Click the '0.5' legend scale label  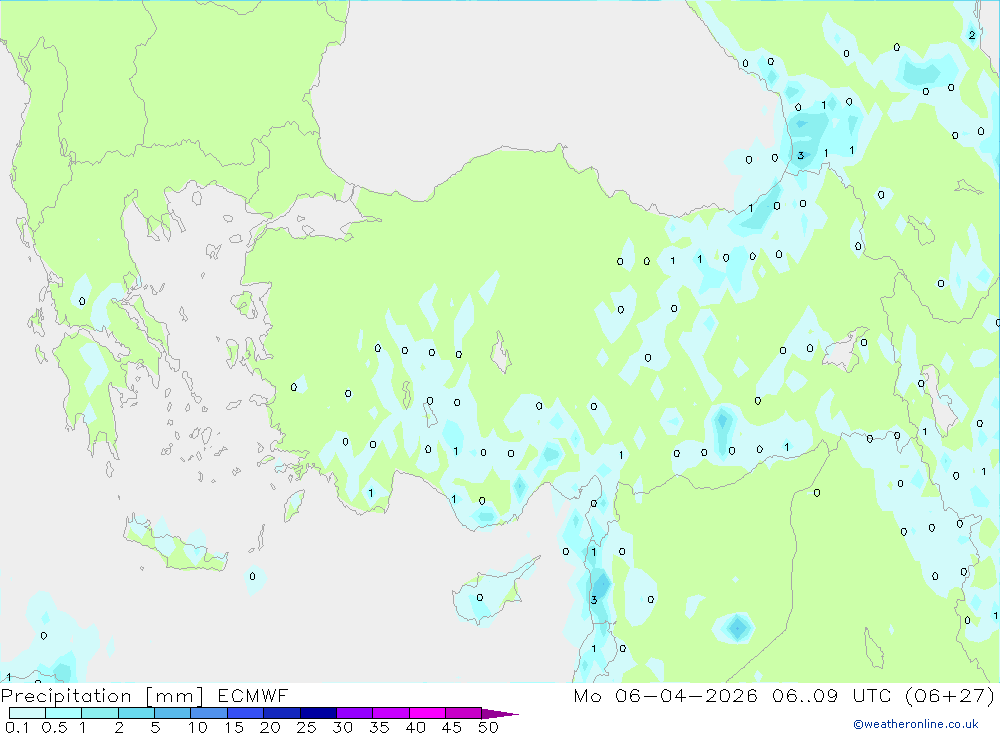(54, 727)
